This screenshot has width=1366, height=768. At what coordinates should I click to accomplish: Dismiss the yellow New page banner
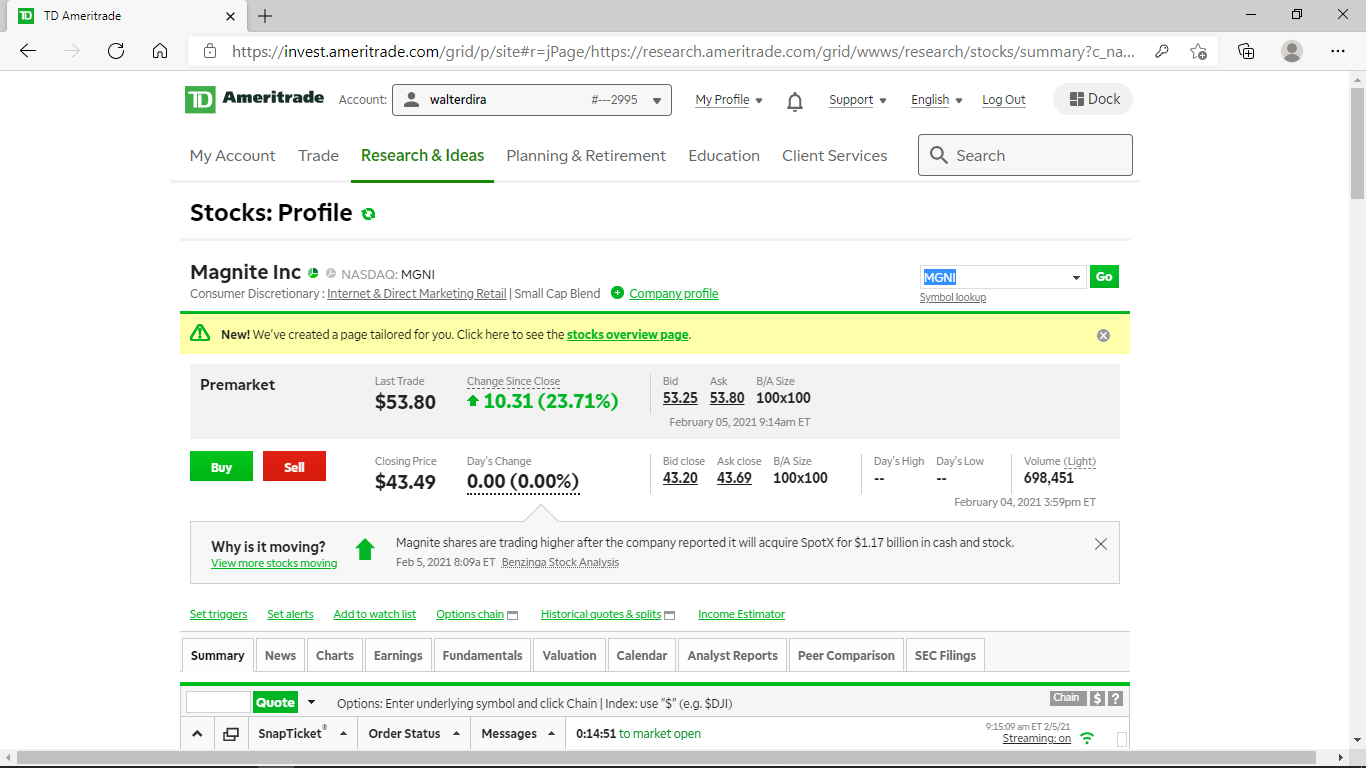[x=1104, y=335]
